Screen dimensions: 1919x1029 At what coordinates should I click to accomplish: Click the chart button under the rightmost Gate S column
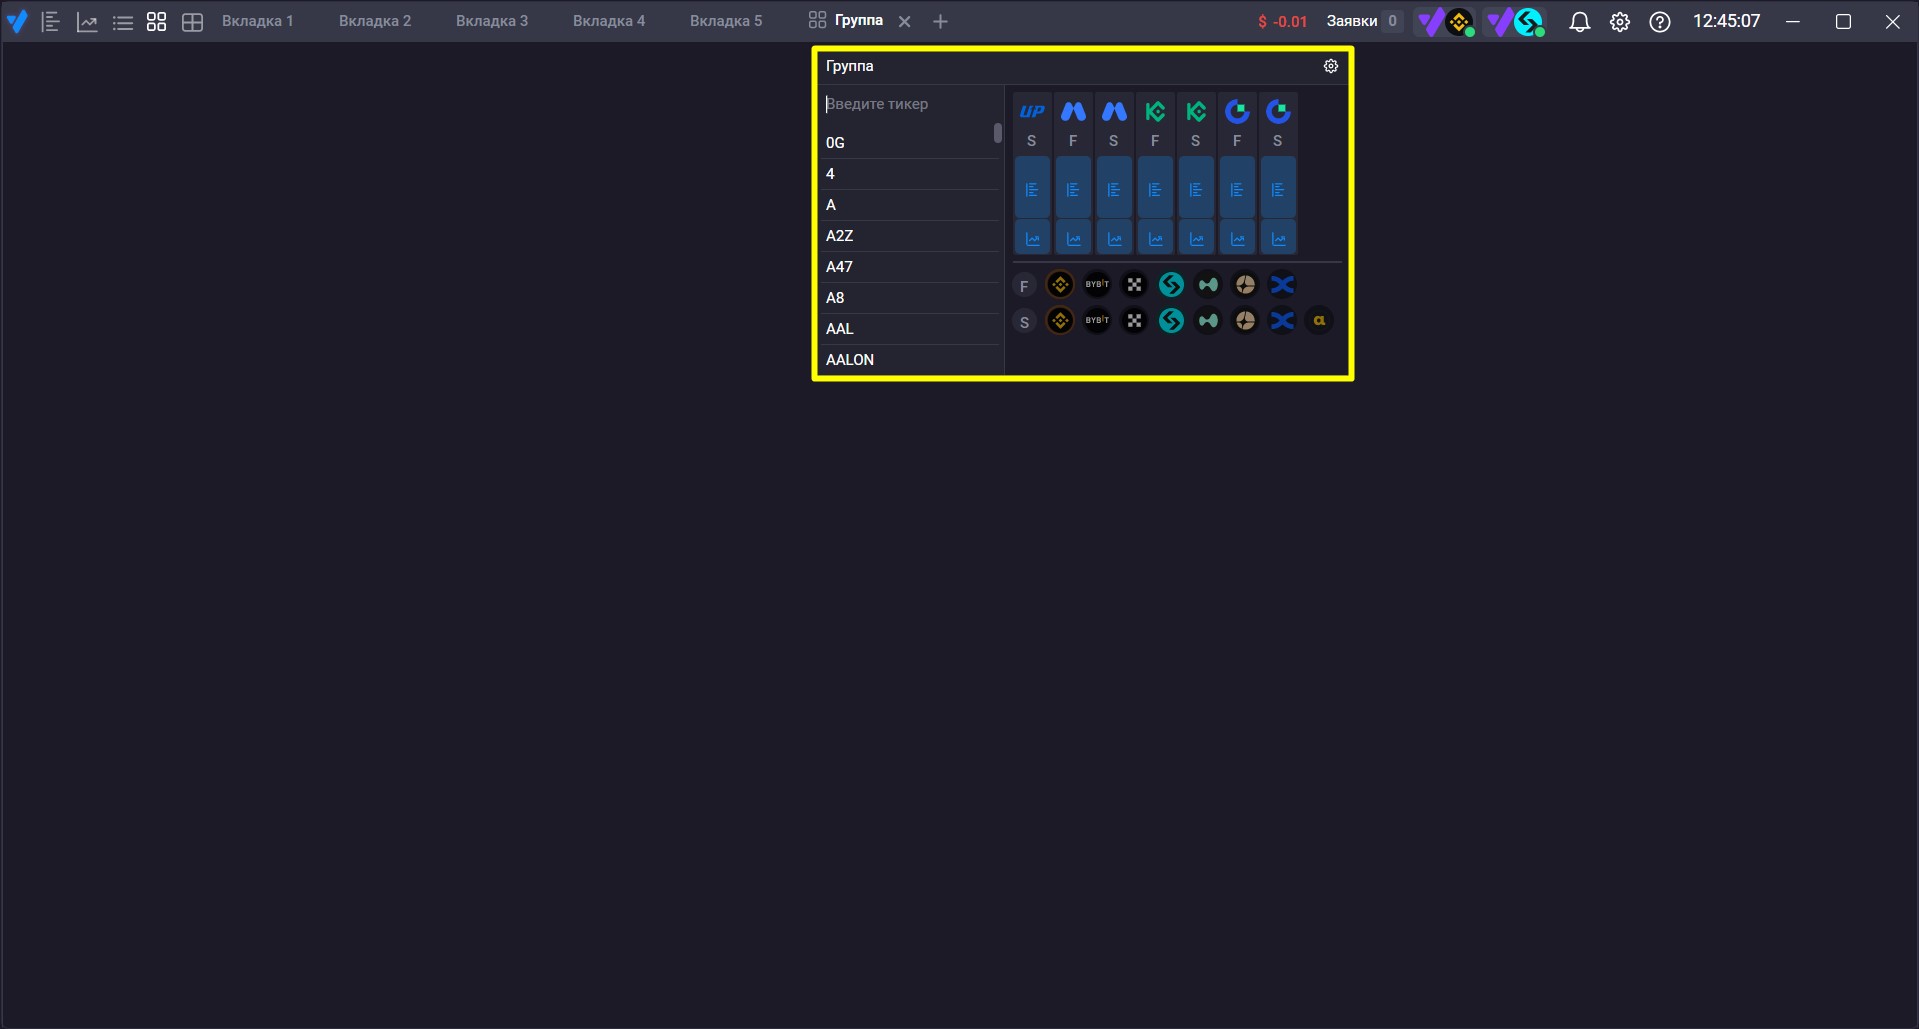(1278, 238)
